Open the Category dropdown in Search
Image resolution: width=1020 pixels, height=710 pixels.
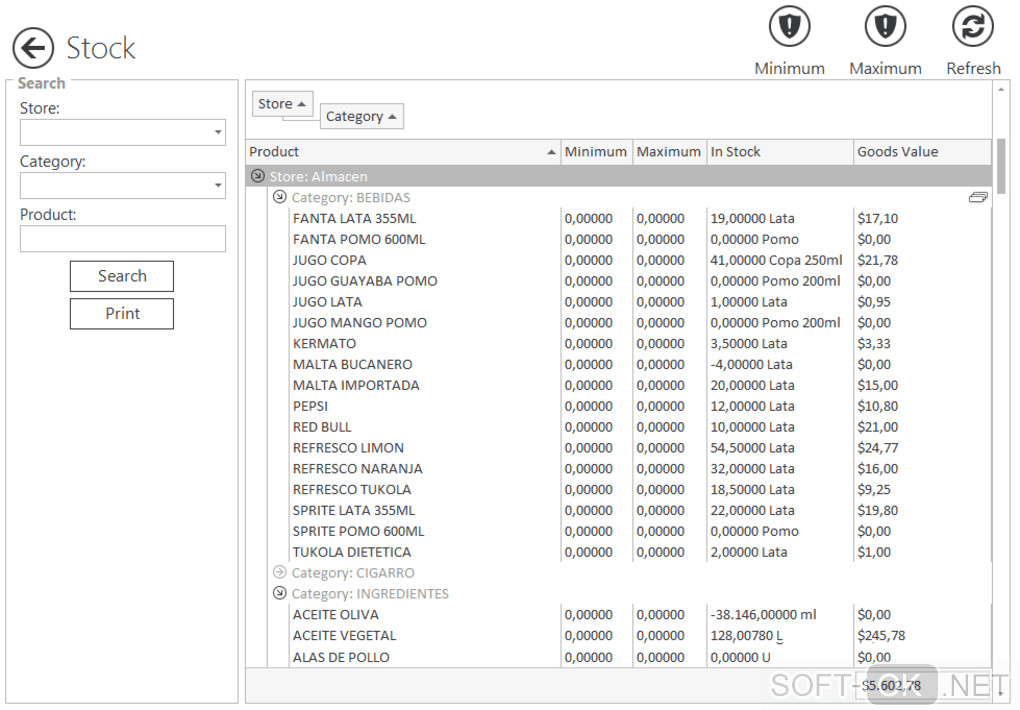(218, 185)
